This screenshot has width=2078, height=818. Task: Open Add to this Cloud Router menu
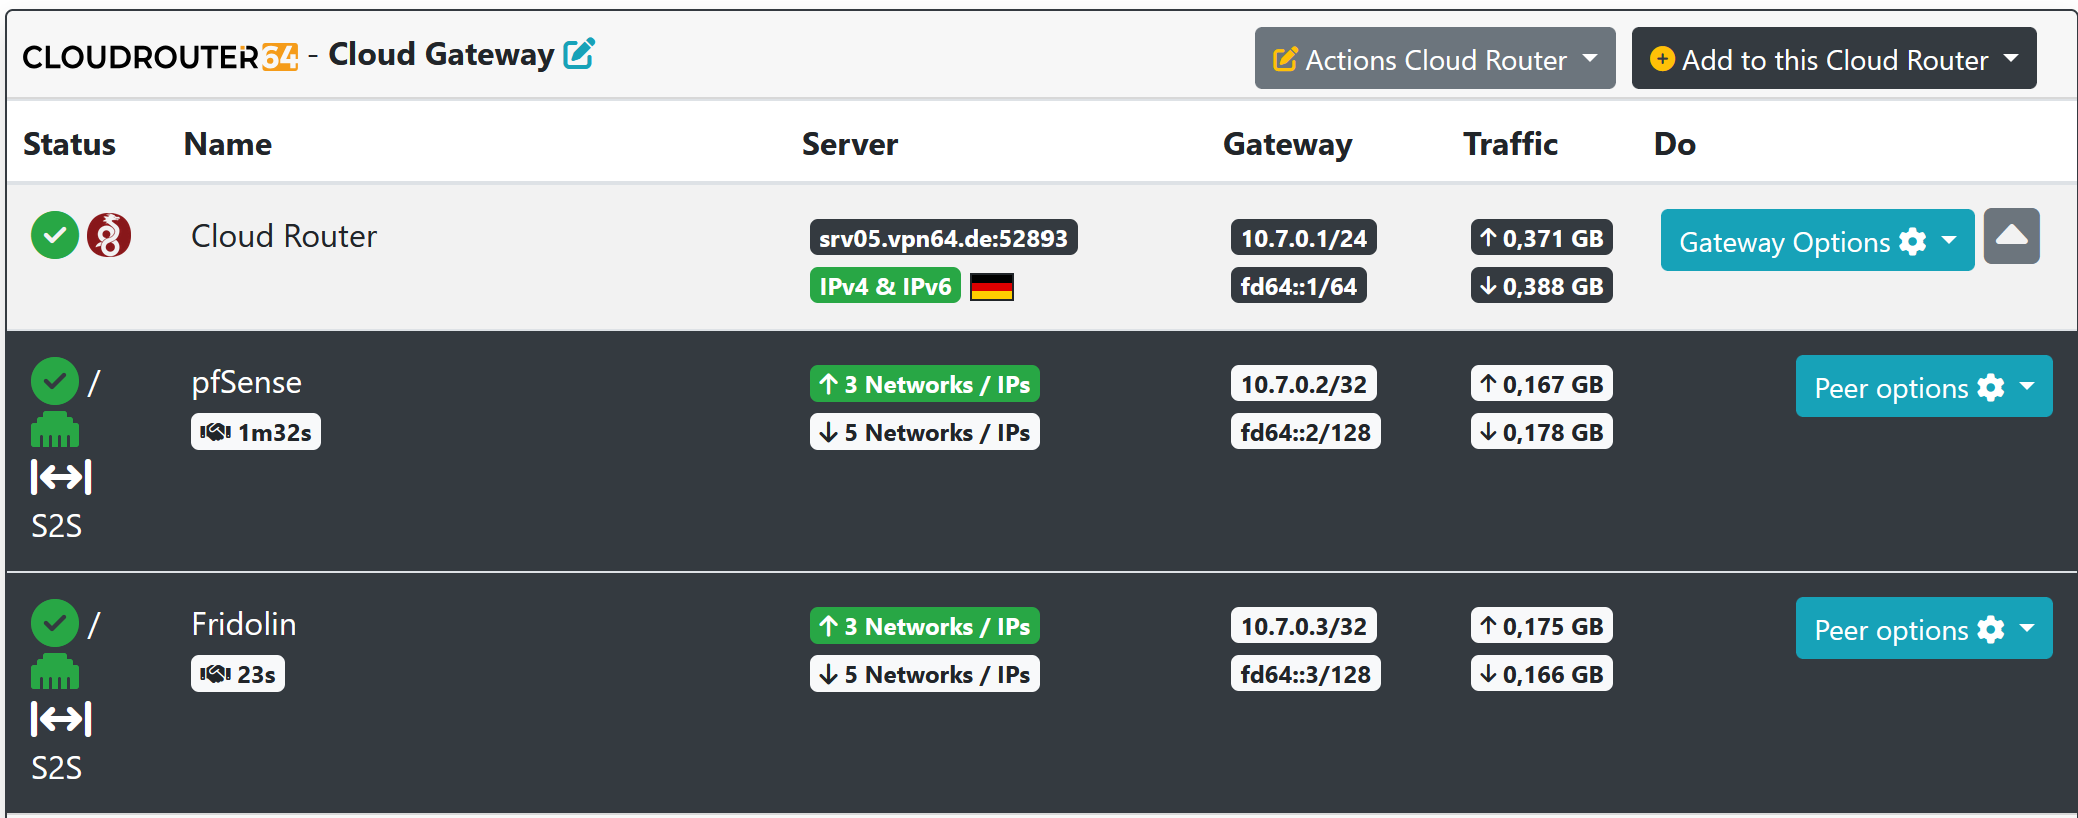1833,59
